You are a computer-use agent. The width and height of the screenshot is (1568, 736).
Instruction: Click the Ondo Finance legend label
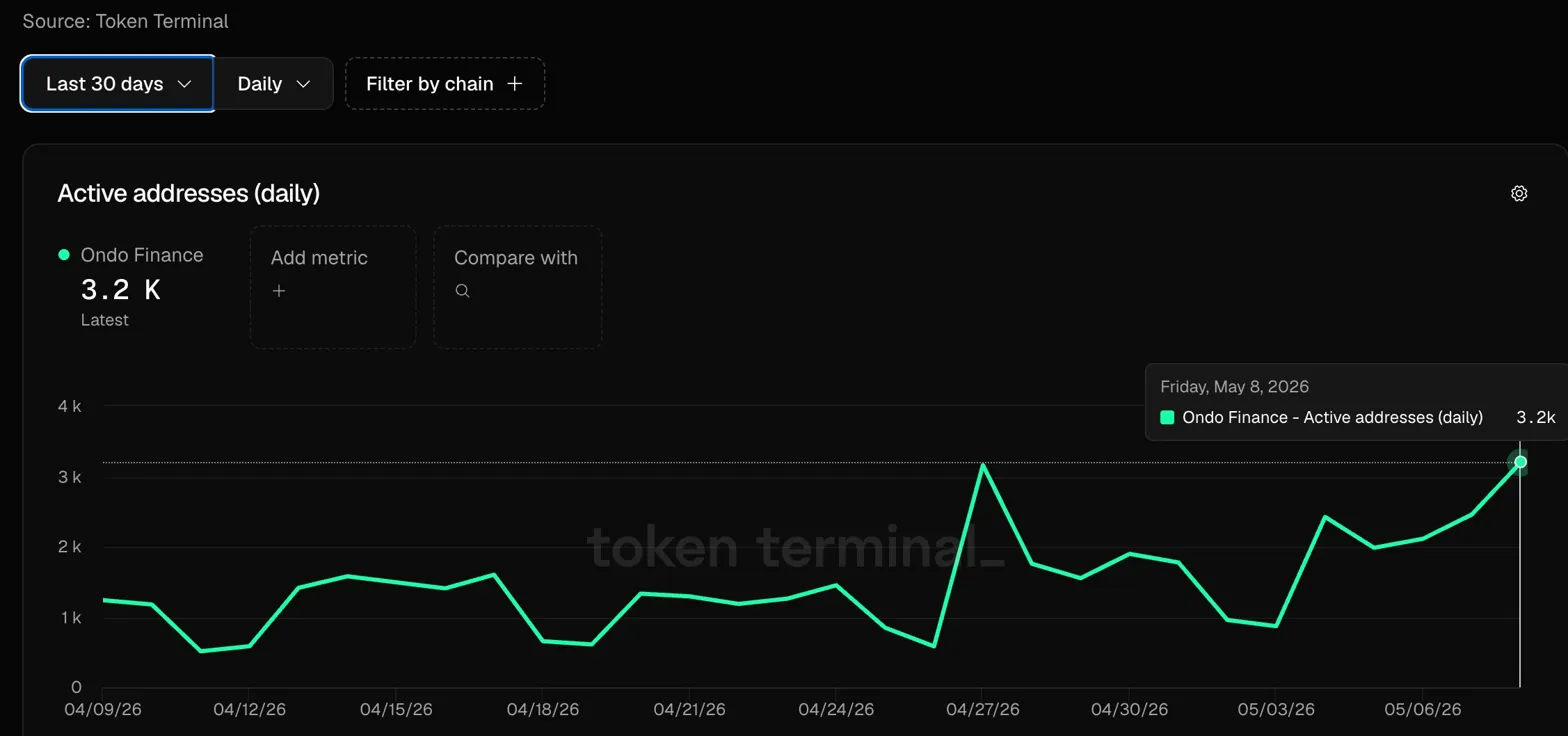click(x=142, y=255)
